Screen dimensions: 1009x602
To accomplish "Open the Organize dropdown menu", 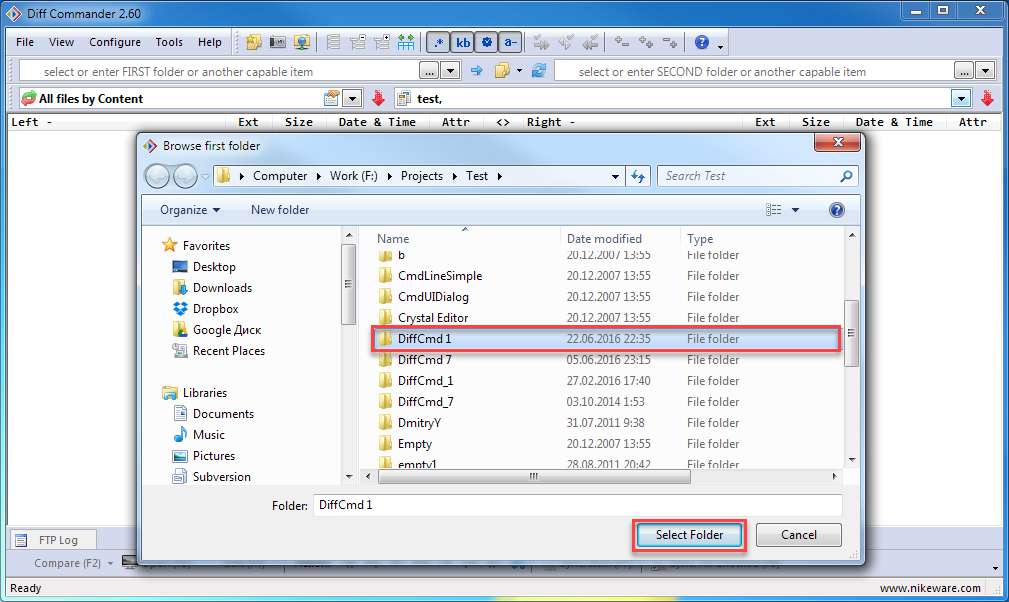I will pos(189,210).
